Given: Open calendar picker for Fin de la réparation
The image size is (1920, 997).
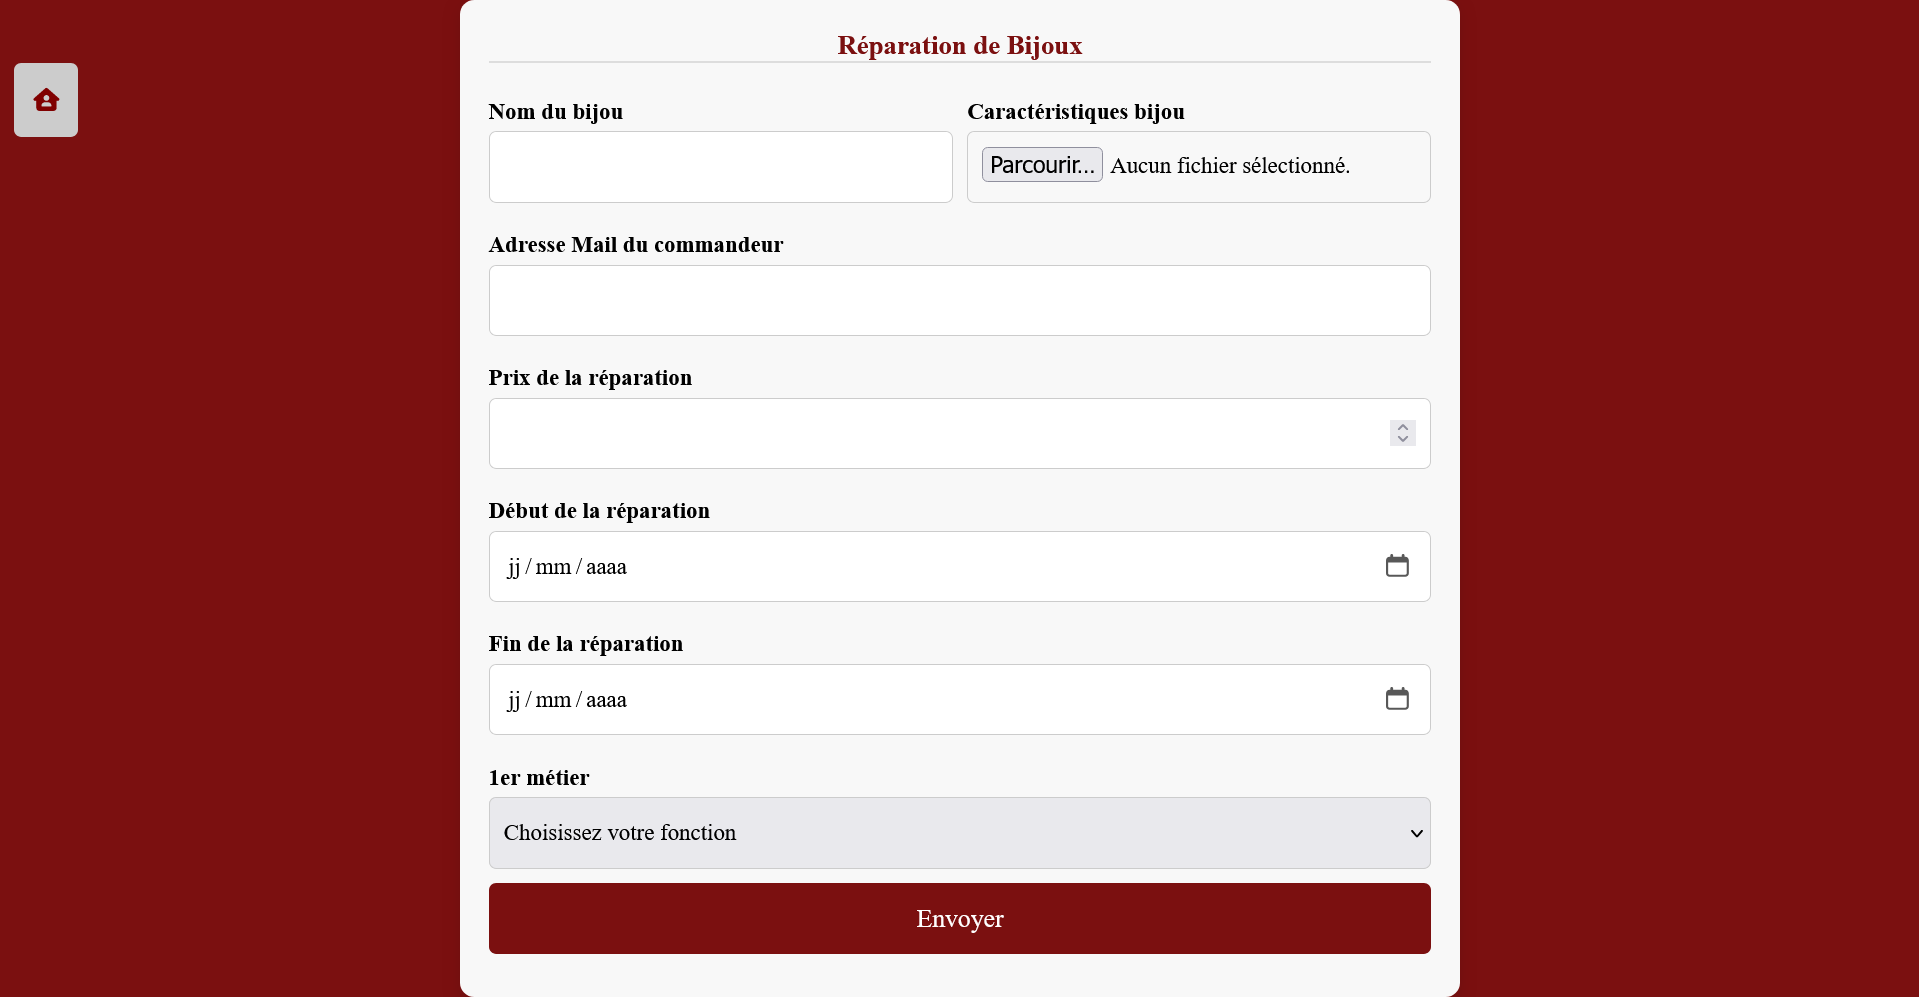Looking at the screenshot, I should (1397, 699).
